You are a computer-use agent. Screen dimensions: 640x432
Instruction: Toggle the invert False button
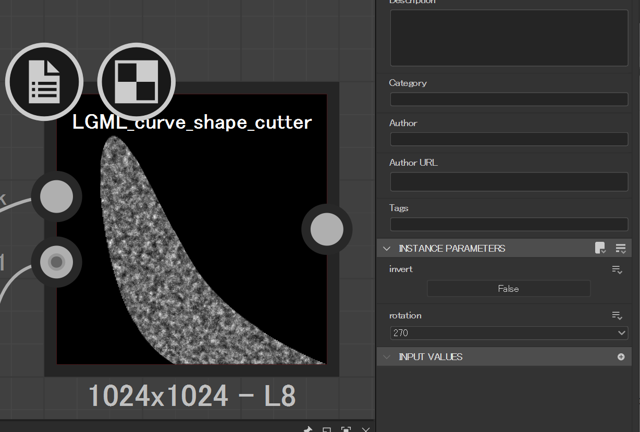(508, 289)
